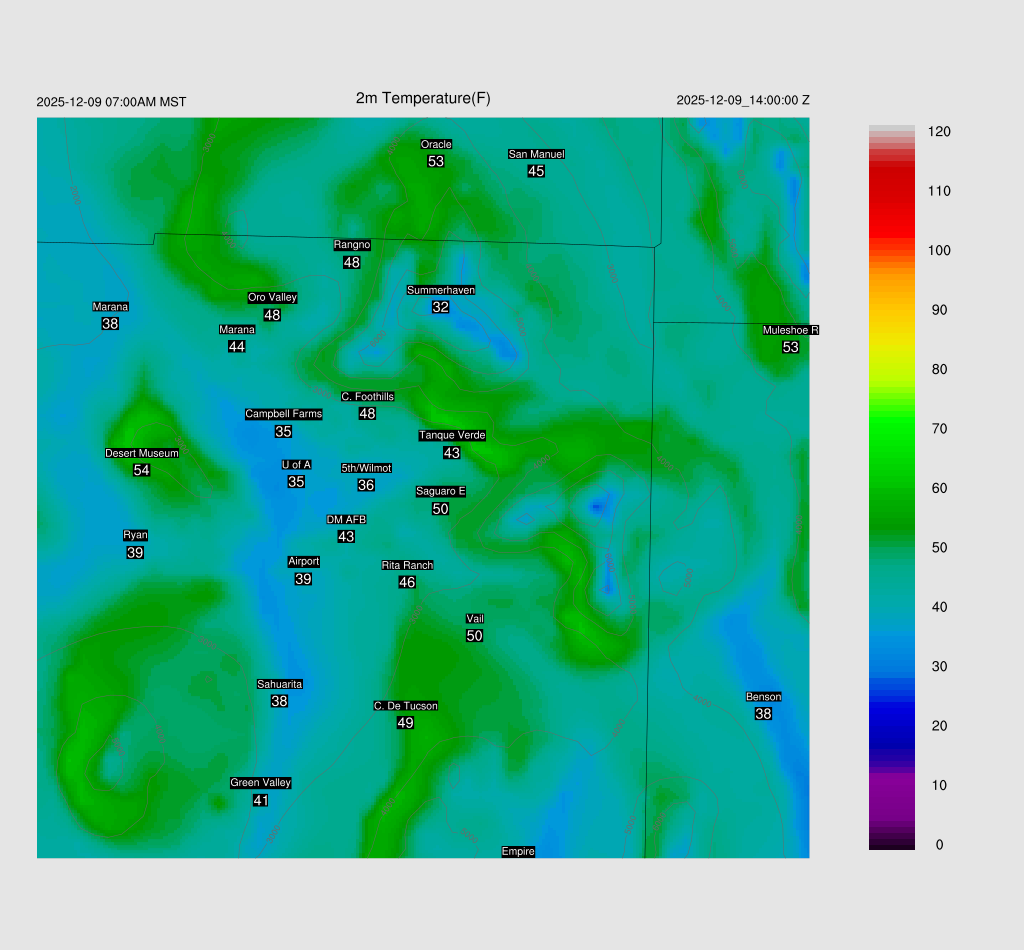The image size is (1024, 950).
Task: Click the U of A station label
Action: (296, 465)
